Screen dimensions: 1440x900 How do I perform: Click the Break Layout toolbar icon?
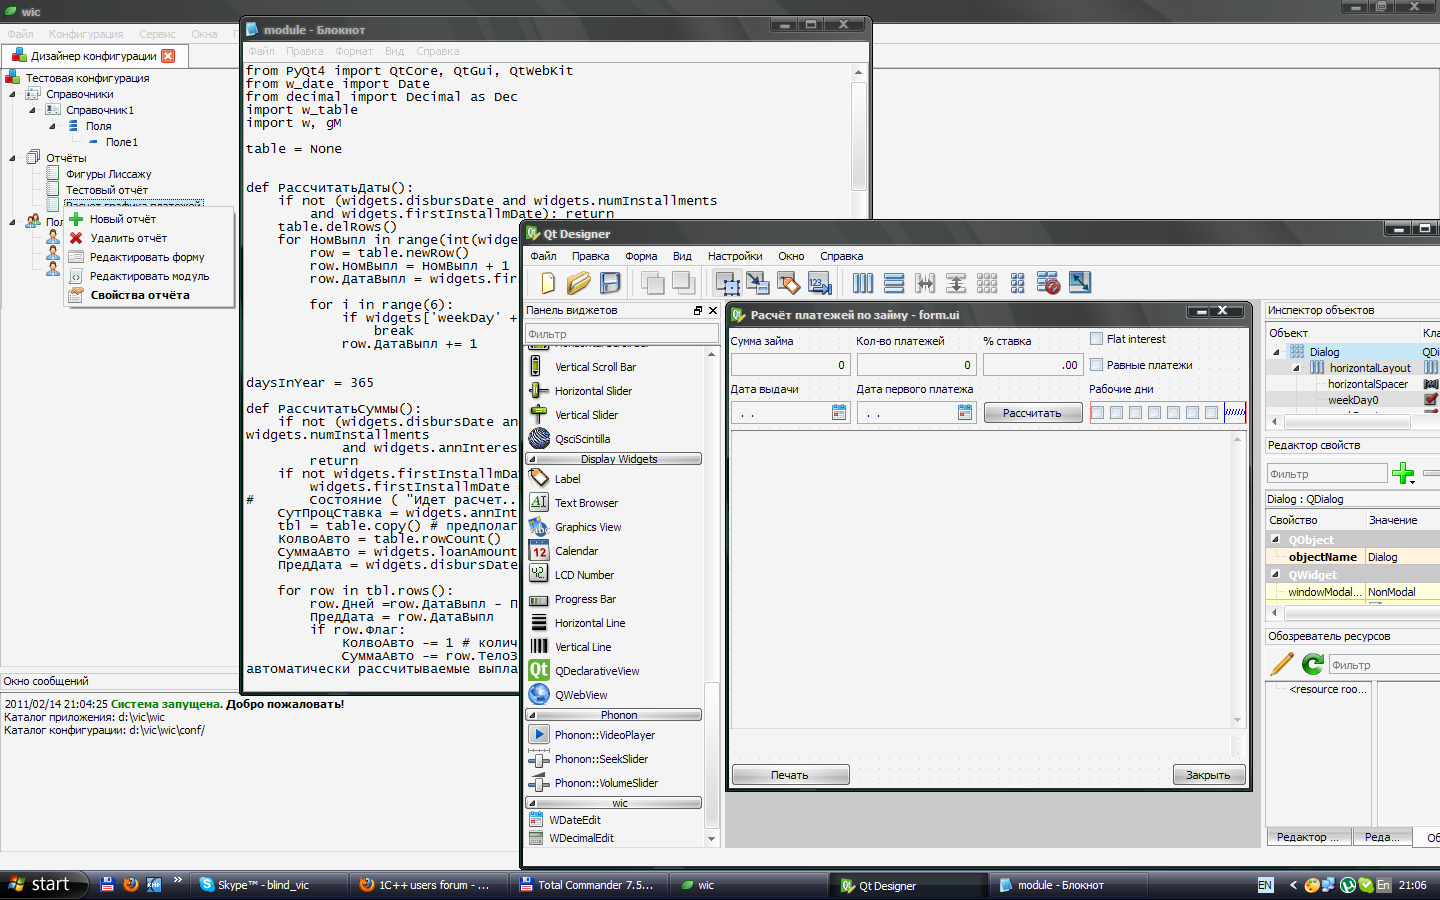(x=1048, y=283)
